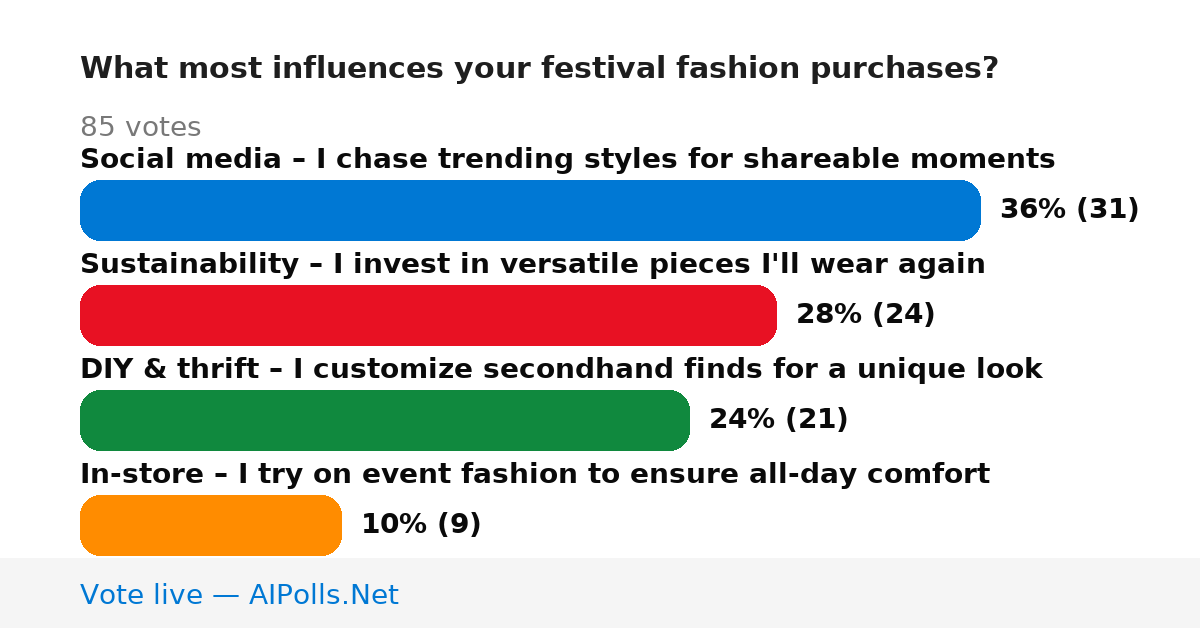The image size is (1200, 628).
Task: Click the 85 votes count text
Action: [140, 127]
